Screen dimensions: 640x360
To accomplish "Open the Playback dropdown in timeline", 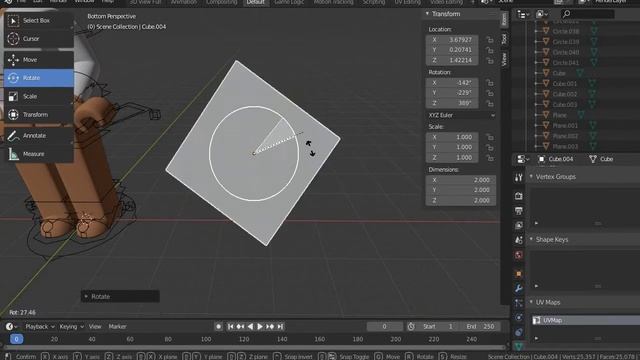I will tap(40, 327).
